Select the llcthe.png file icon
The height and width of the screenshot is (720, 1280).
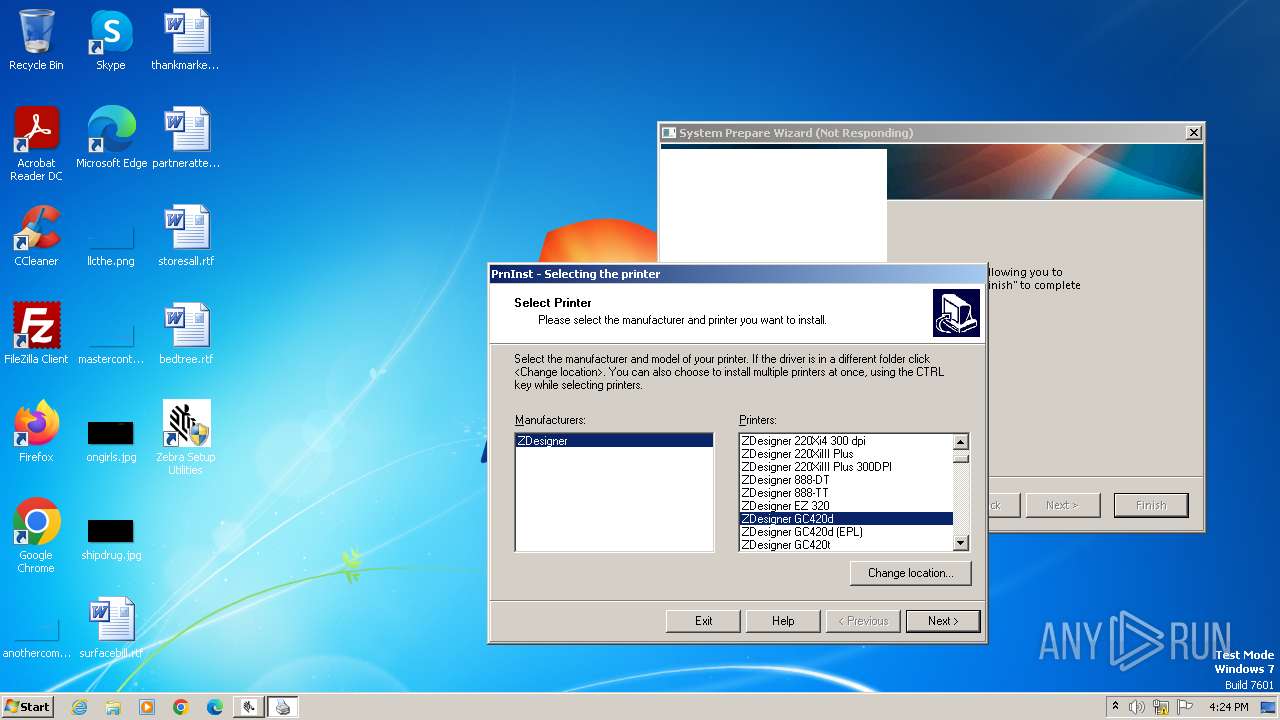click(110, 246)
